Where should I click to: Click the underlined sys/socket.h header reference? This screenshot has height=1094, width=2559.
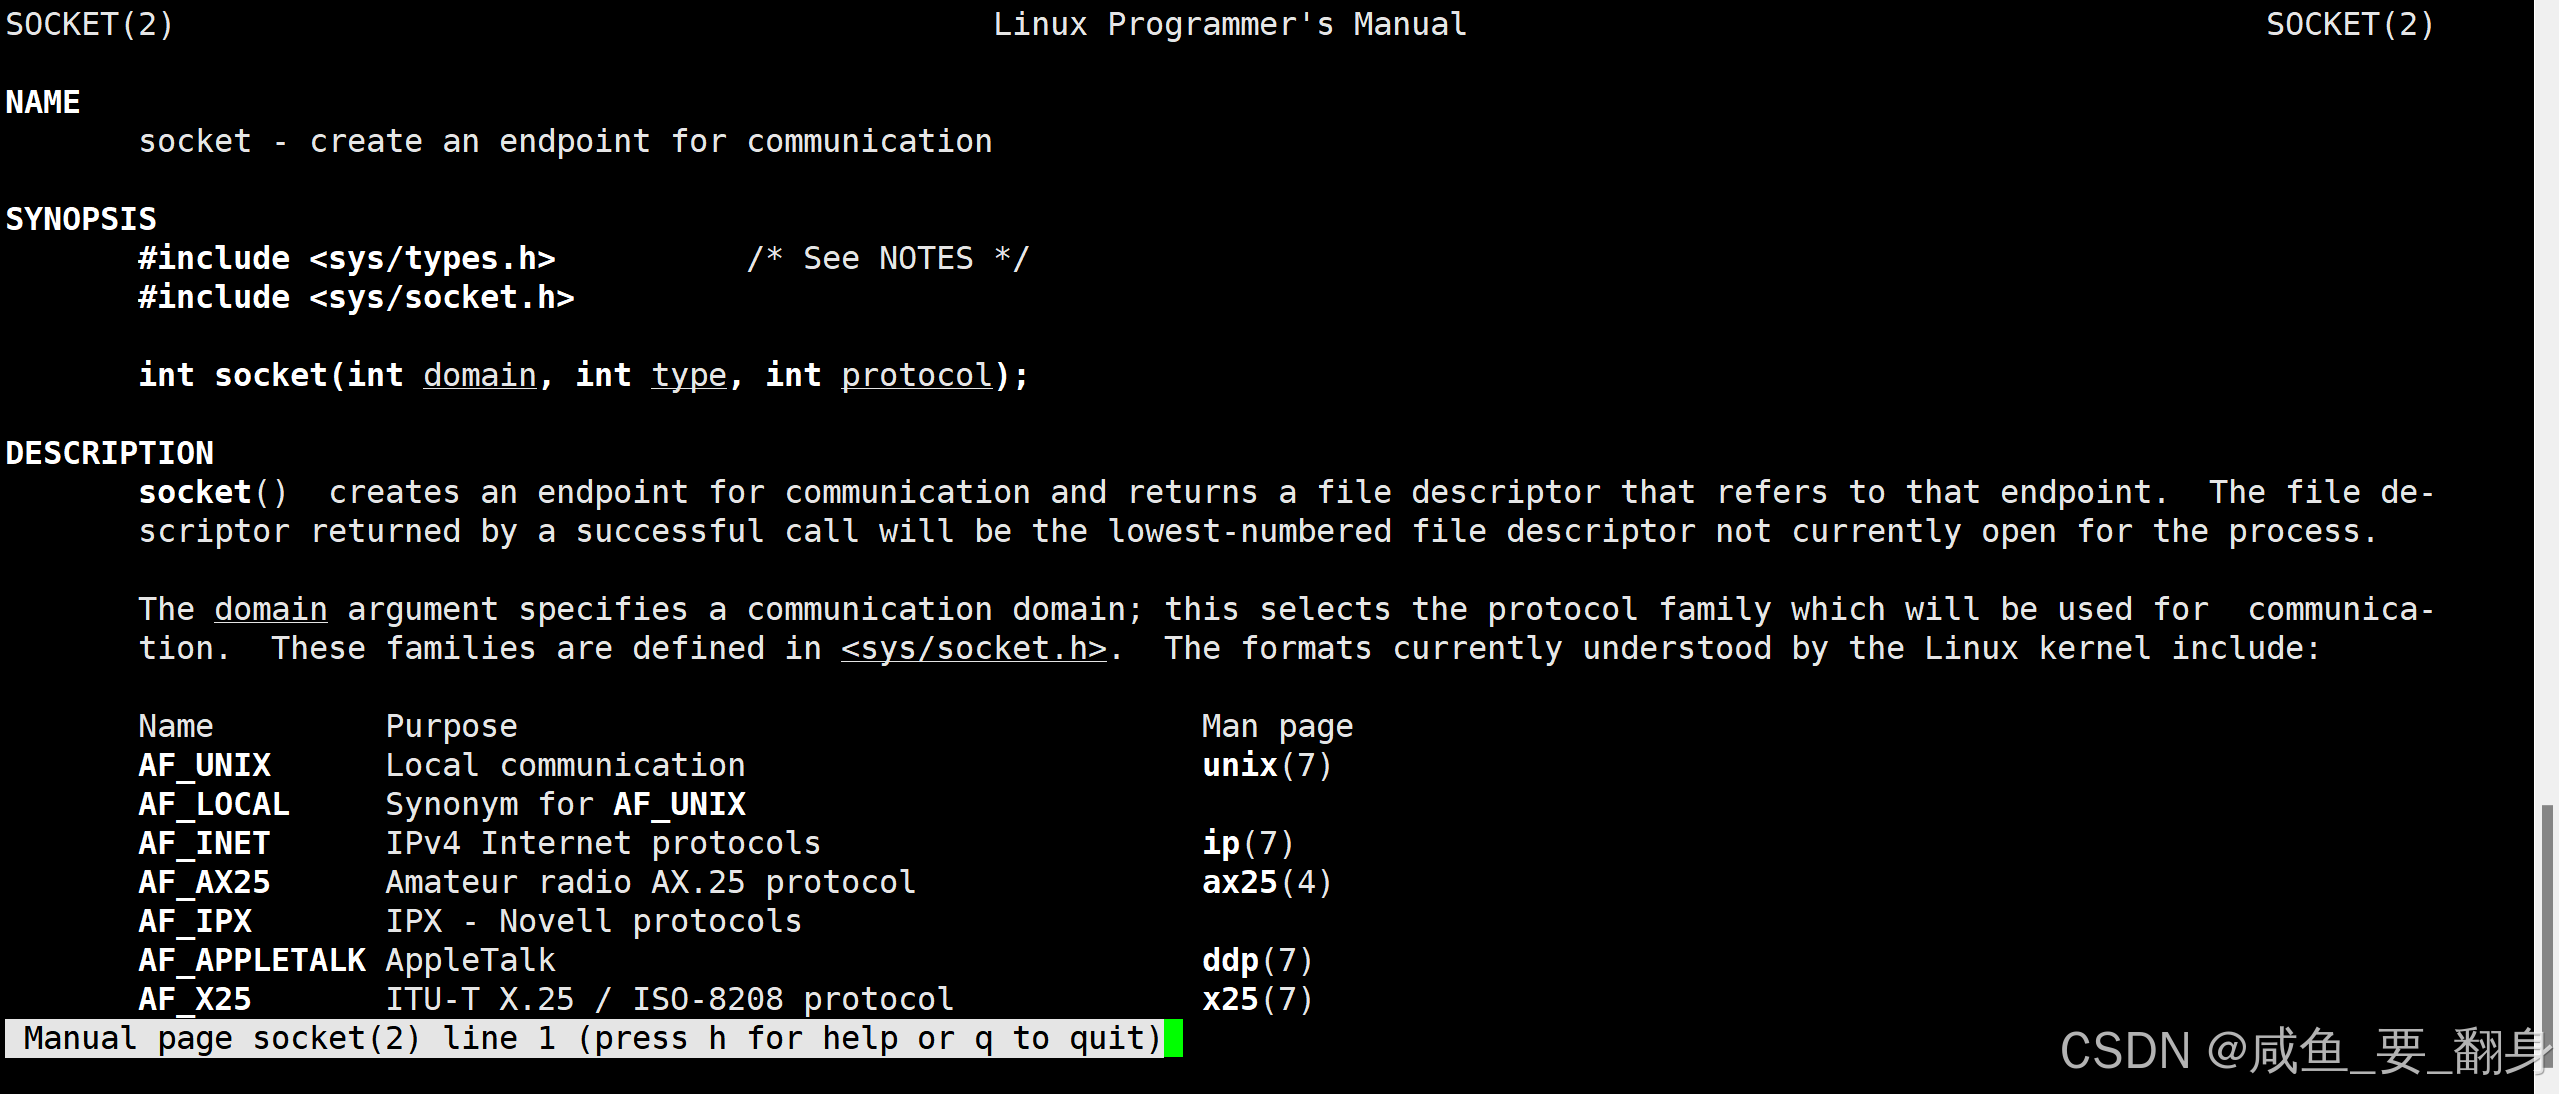(x=973, y=649)
